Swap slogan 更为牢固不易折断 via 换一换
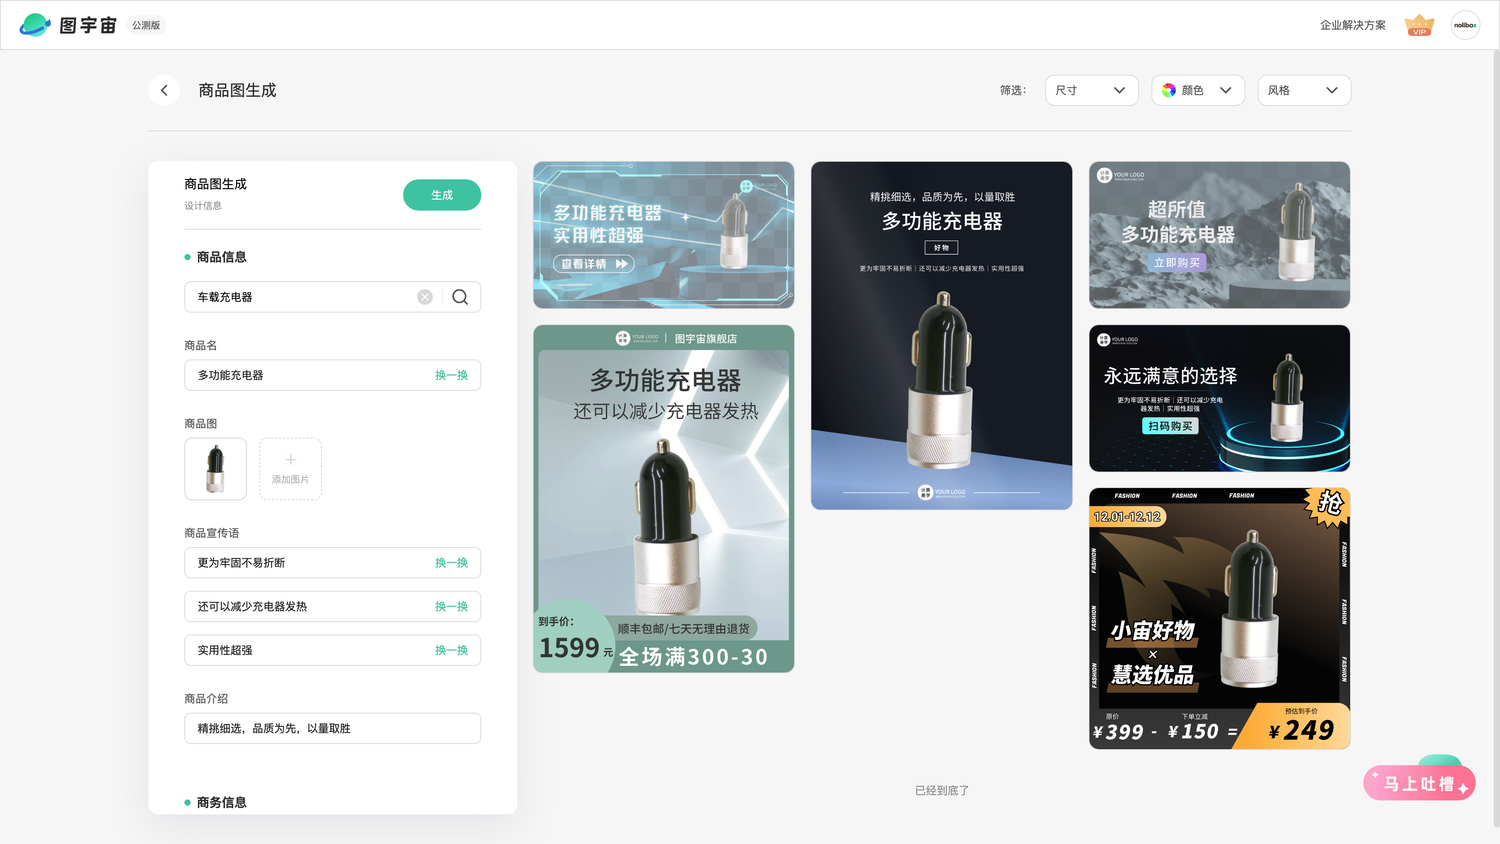Screen dimensions: 1500x844 click(451, 563)
